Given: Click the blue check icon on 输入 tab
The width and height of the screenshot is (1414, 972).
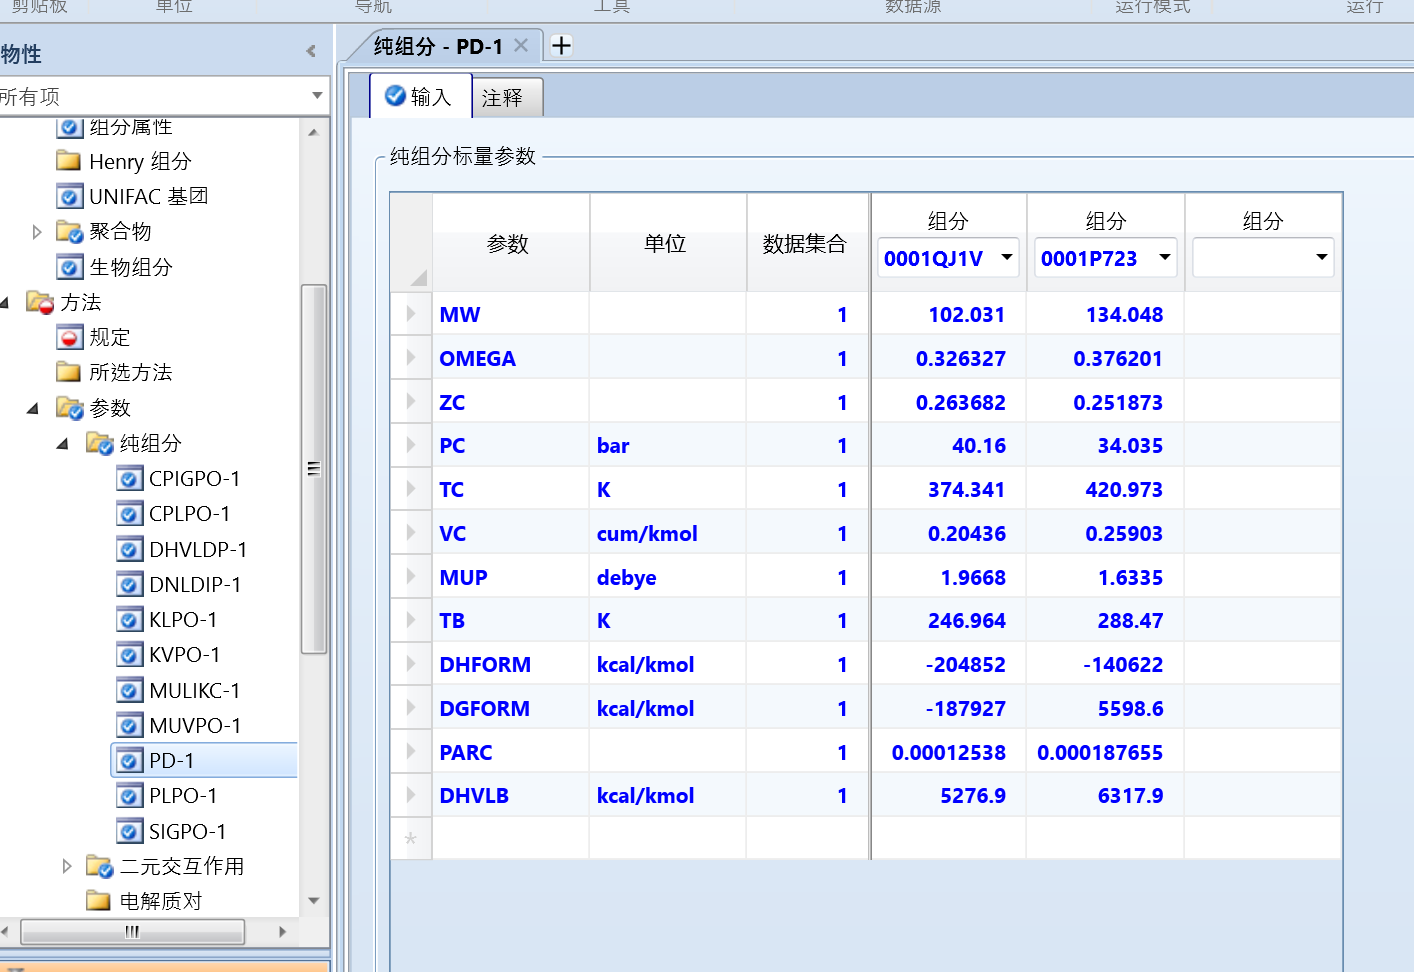Looking at the screenshot, I should tap(395, 96).
